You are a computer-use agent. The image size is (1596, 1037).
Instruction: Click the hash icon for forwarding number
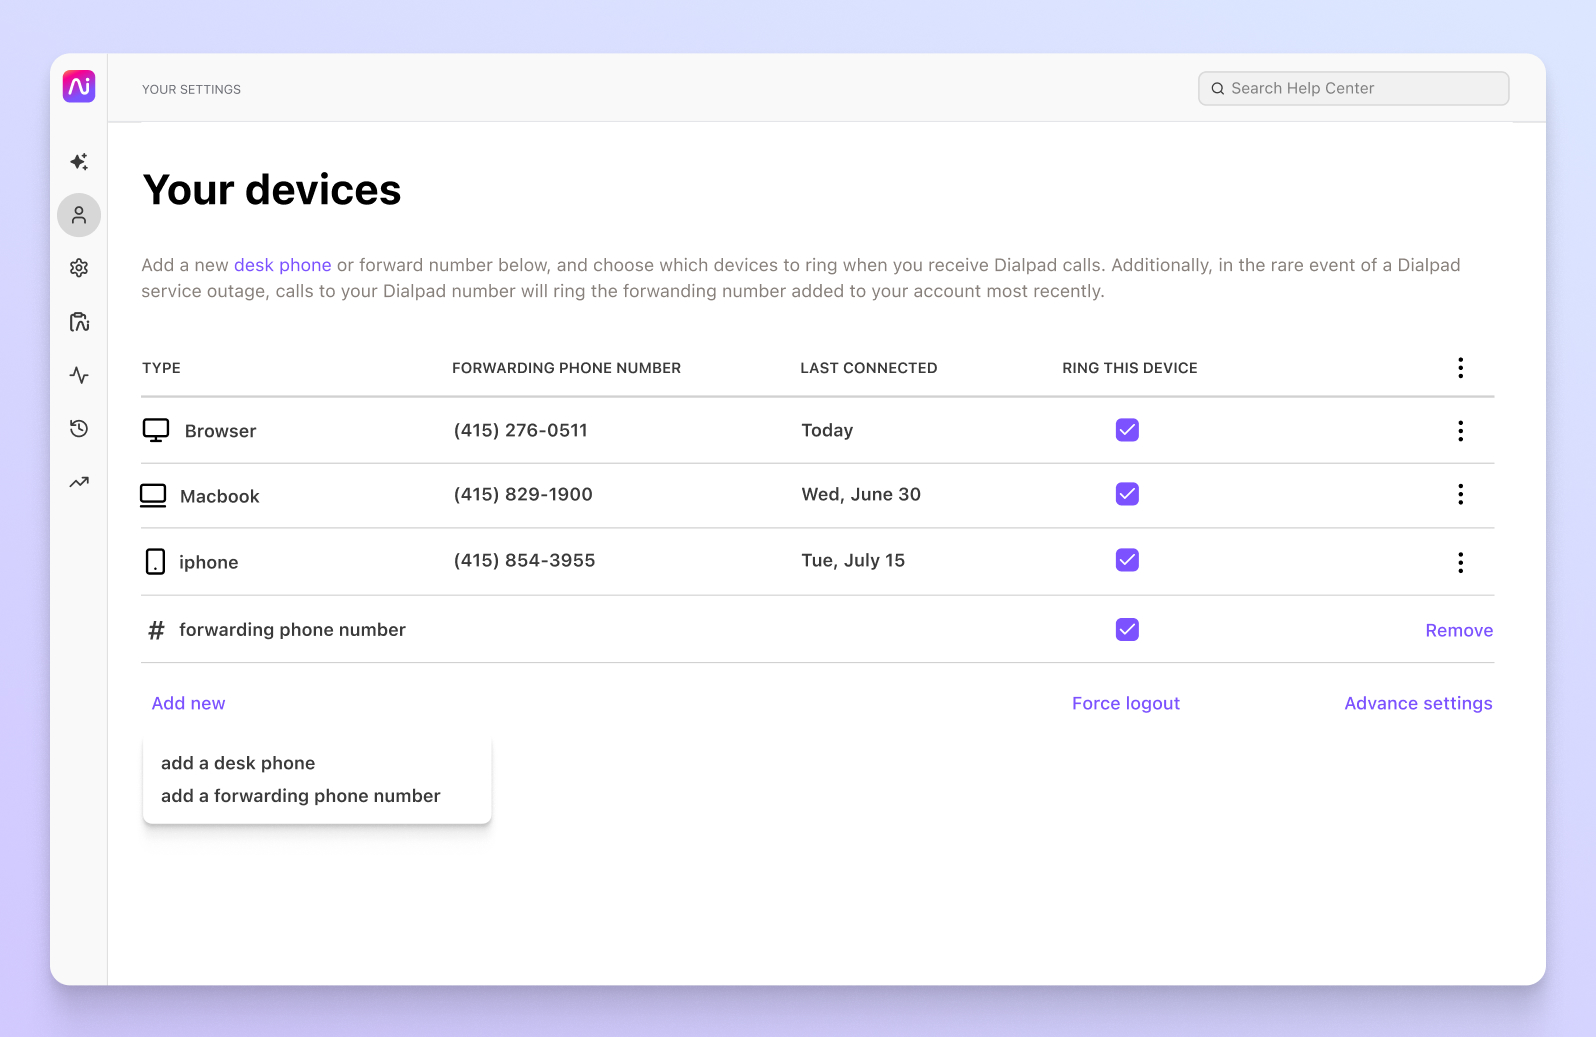coord(156,630)
